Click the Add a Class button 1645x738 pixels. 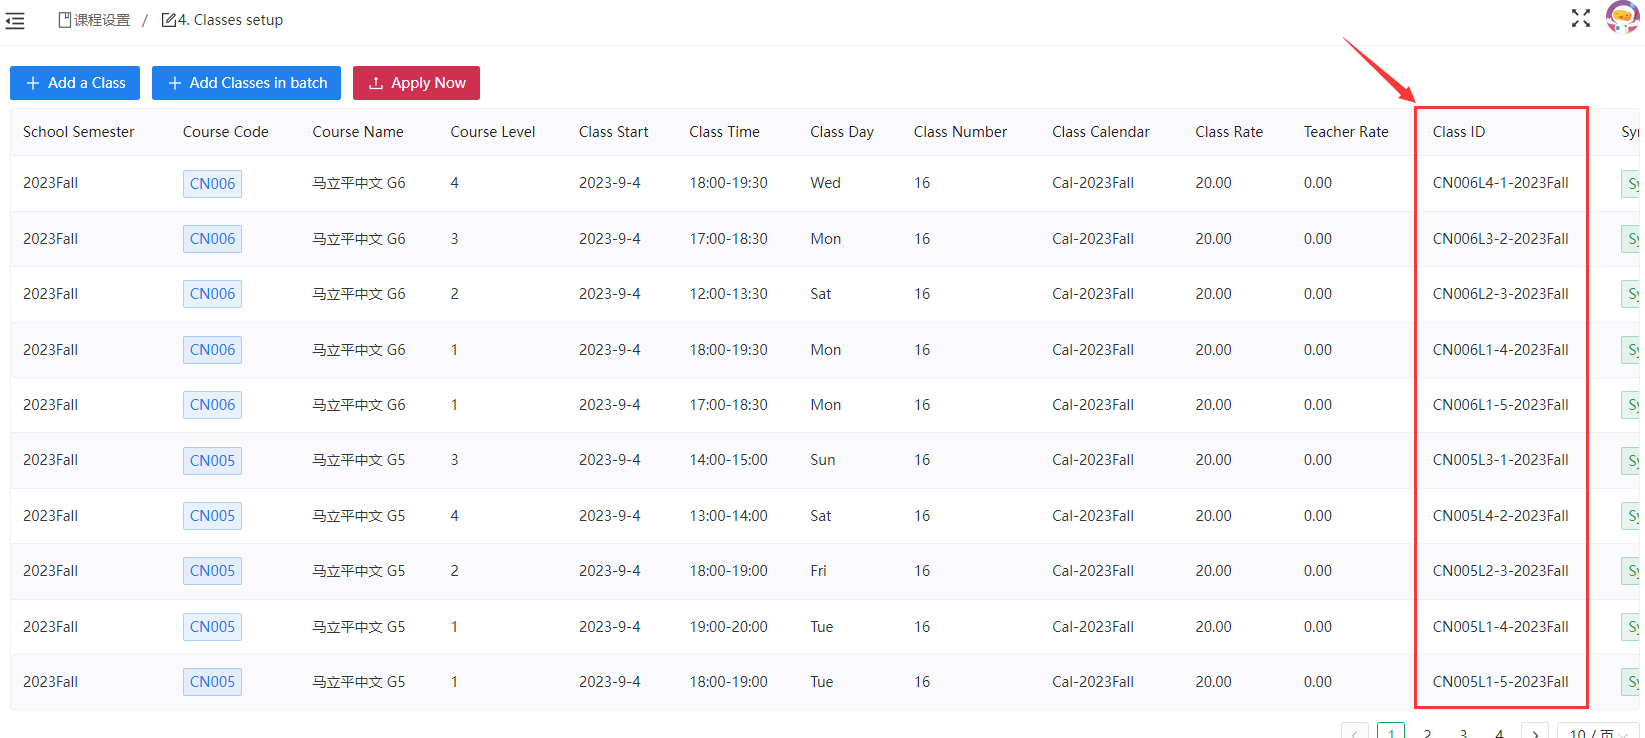click(75, 83)
